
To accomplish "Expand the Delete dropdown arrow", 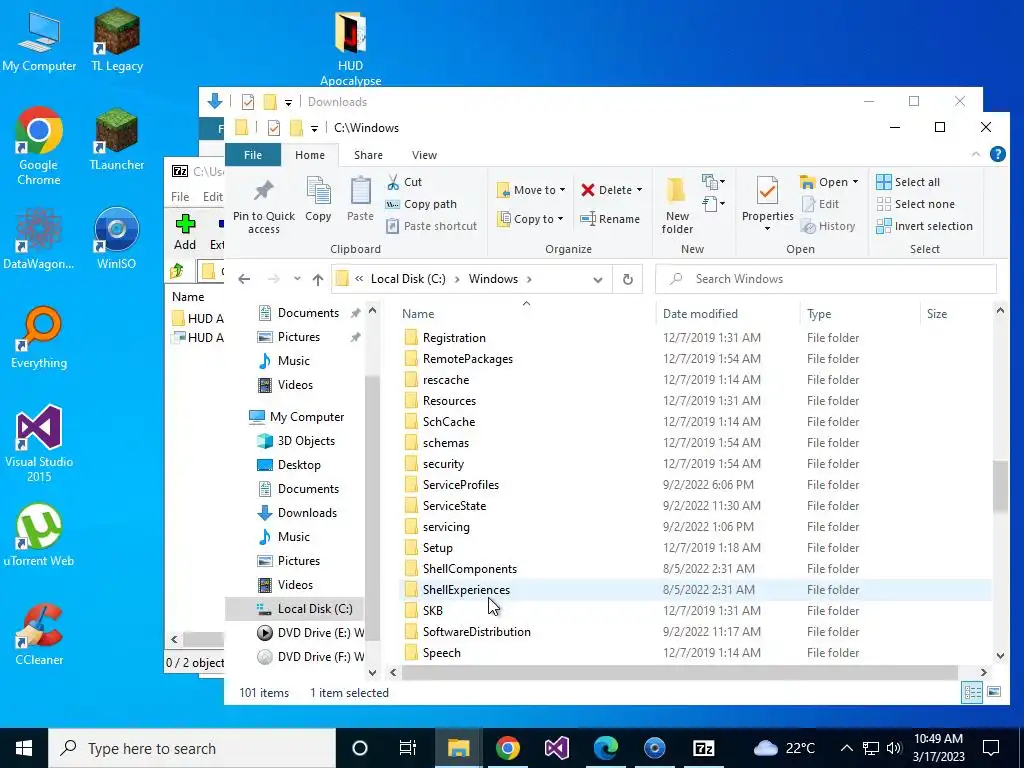I will (x=639, y=190).
